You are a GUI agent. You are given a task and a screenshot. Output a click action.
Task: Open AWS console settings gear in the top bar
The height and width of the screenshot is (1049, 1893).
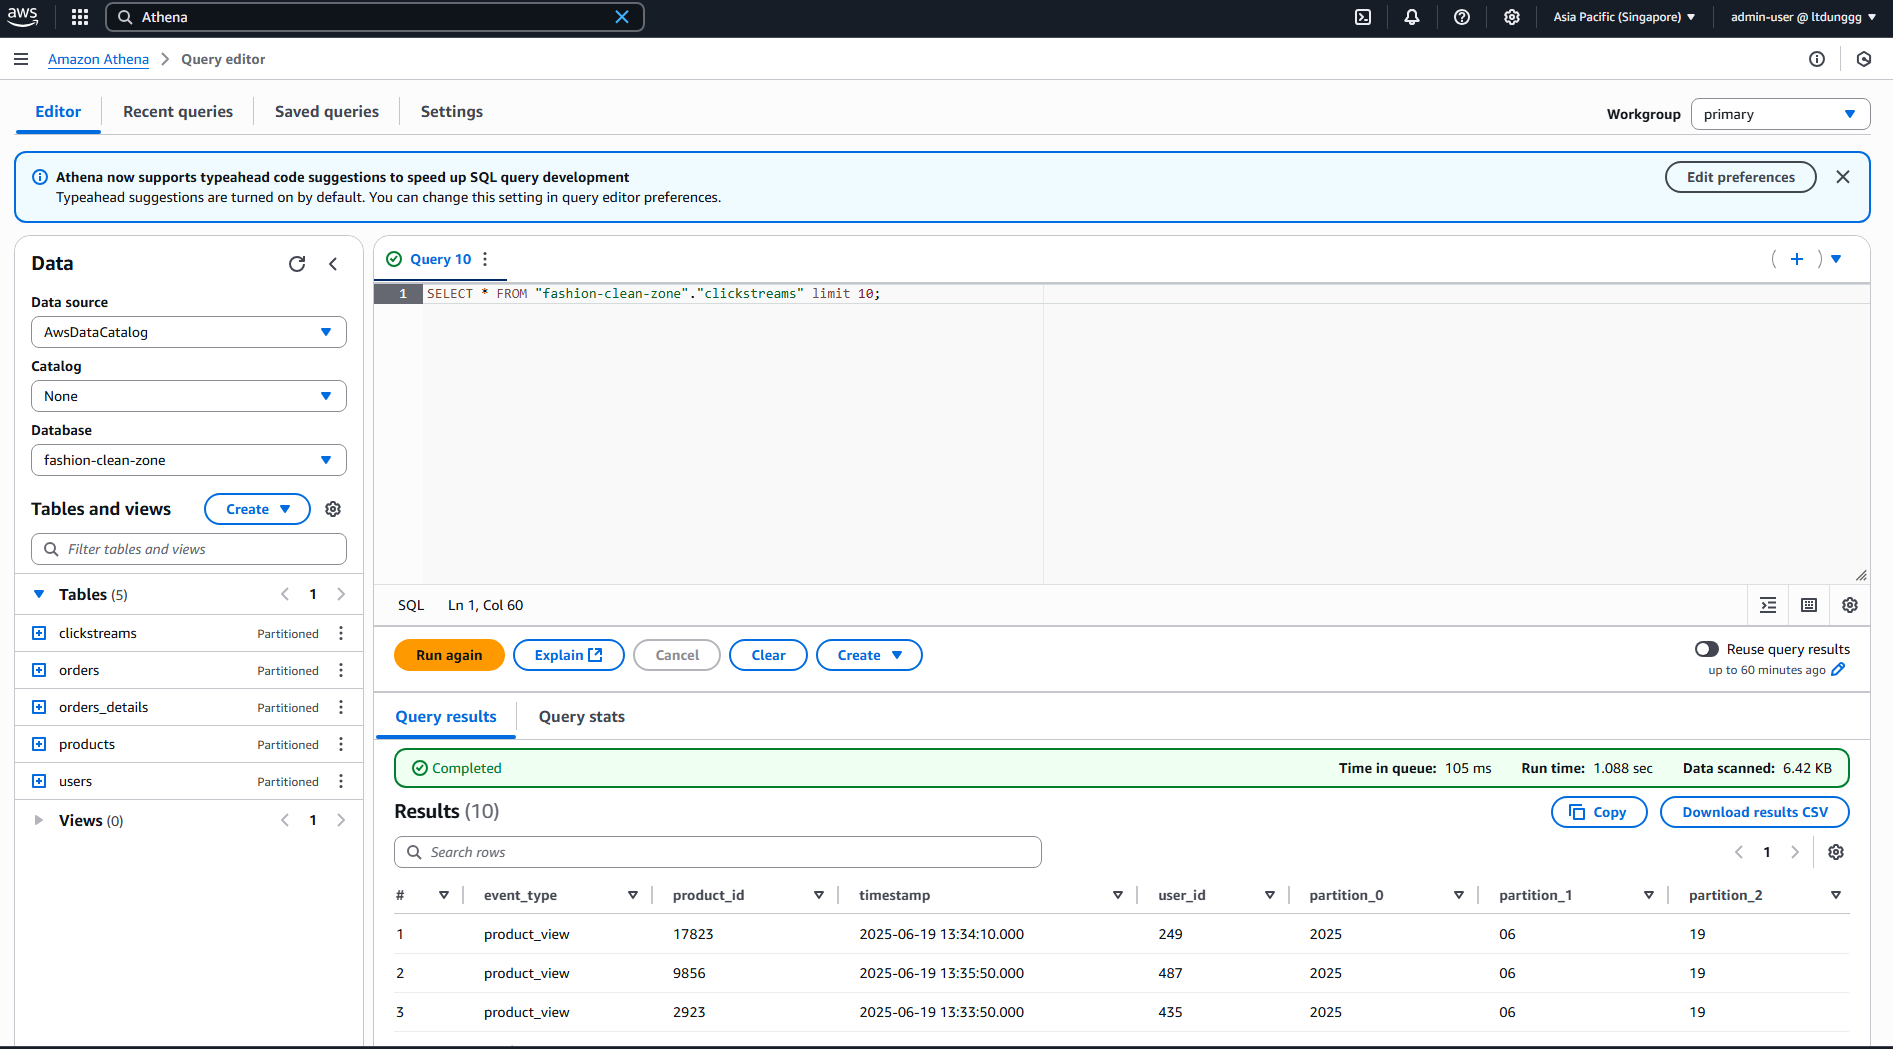click(1512, 17)
